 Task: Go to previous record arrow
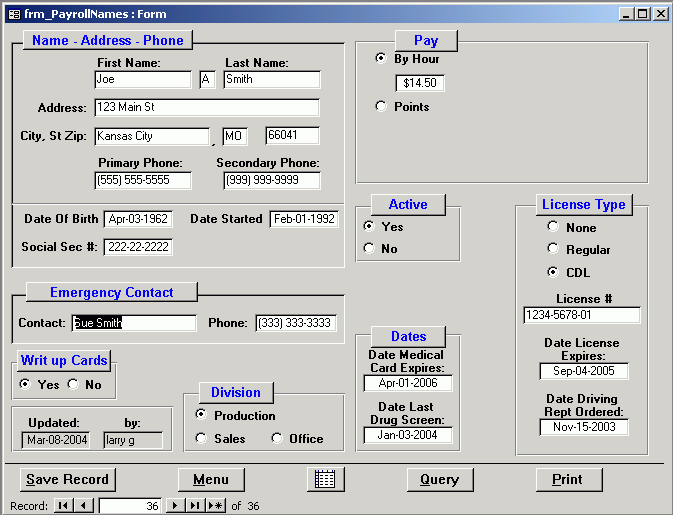coord(83,506)
